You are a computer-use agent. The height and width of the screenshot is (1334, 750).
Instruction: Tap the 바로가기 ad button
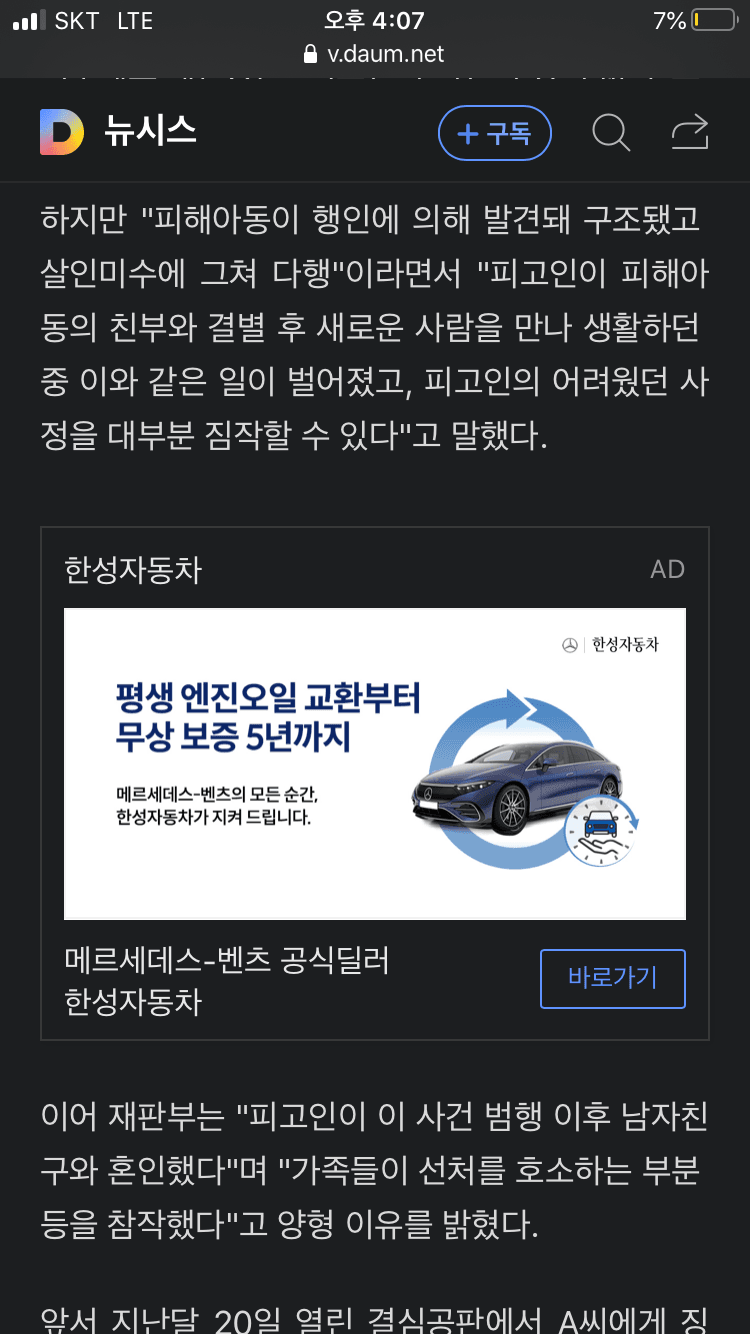click(x=613, y=978)
